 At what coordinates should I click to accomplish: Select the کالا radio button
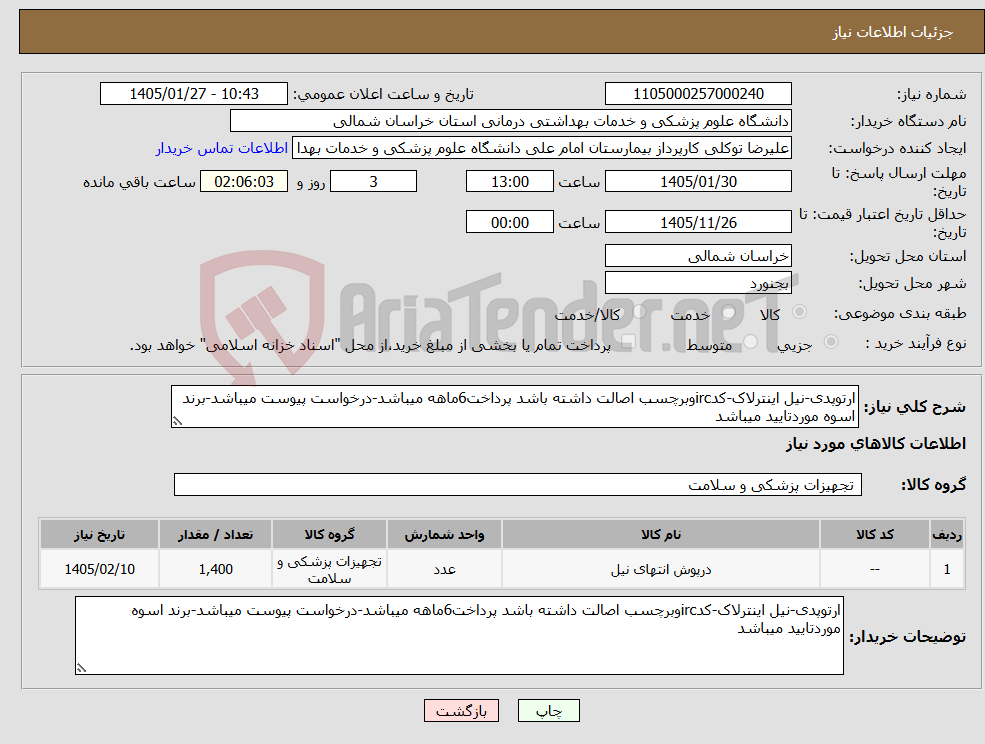click(800, 312)
